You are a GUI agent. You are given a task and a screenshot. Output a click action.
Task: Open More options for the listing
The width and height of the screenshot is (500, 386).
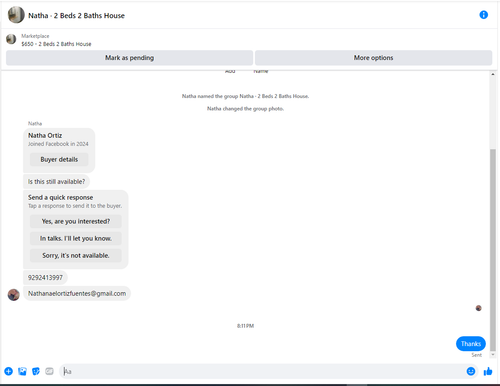click(373, 58)
